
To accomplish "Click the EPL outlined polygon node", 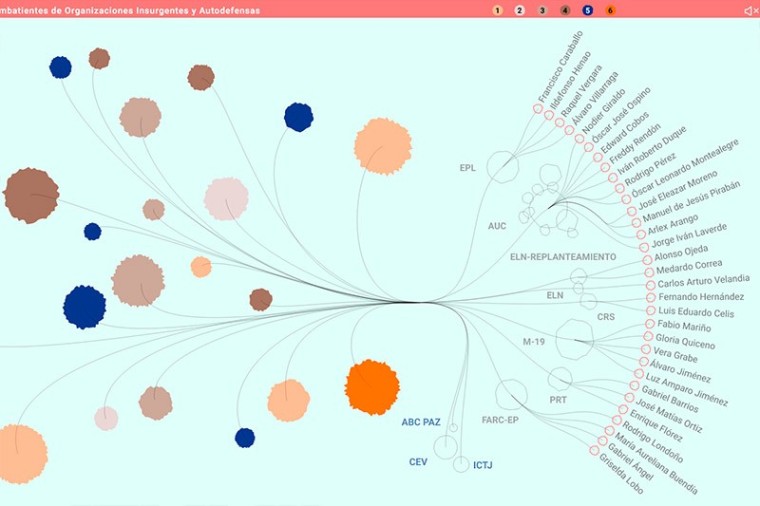I will (x=503, y=167).
